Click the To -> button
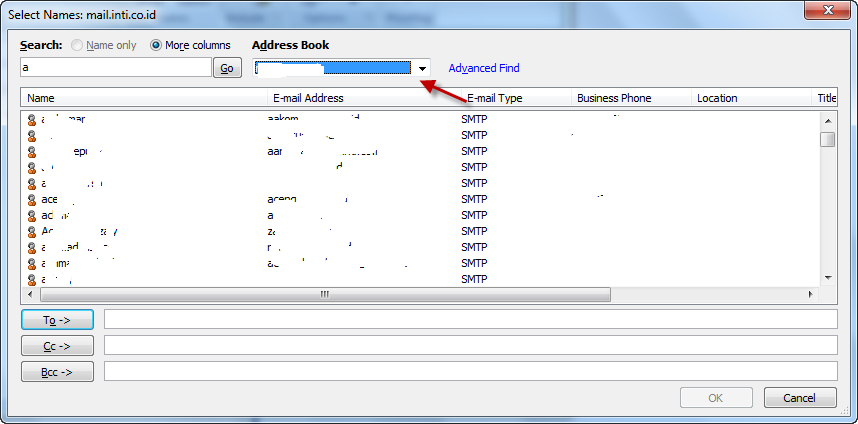This screenshot has height=424, width=858. pyautogui.click(x=57, y=319)
